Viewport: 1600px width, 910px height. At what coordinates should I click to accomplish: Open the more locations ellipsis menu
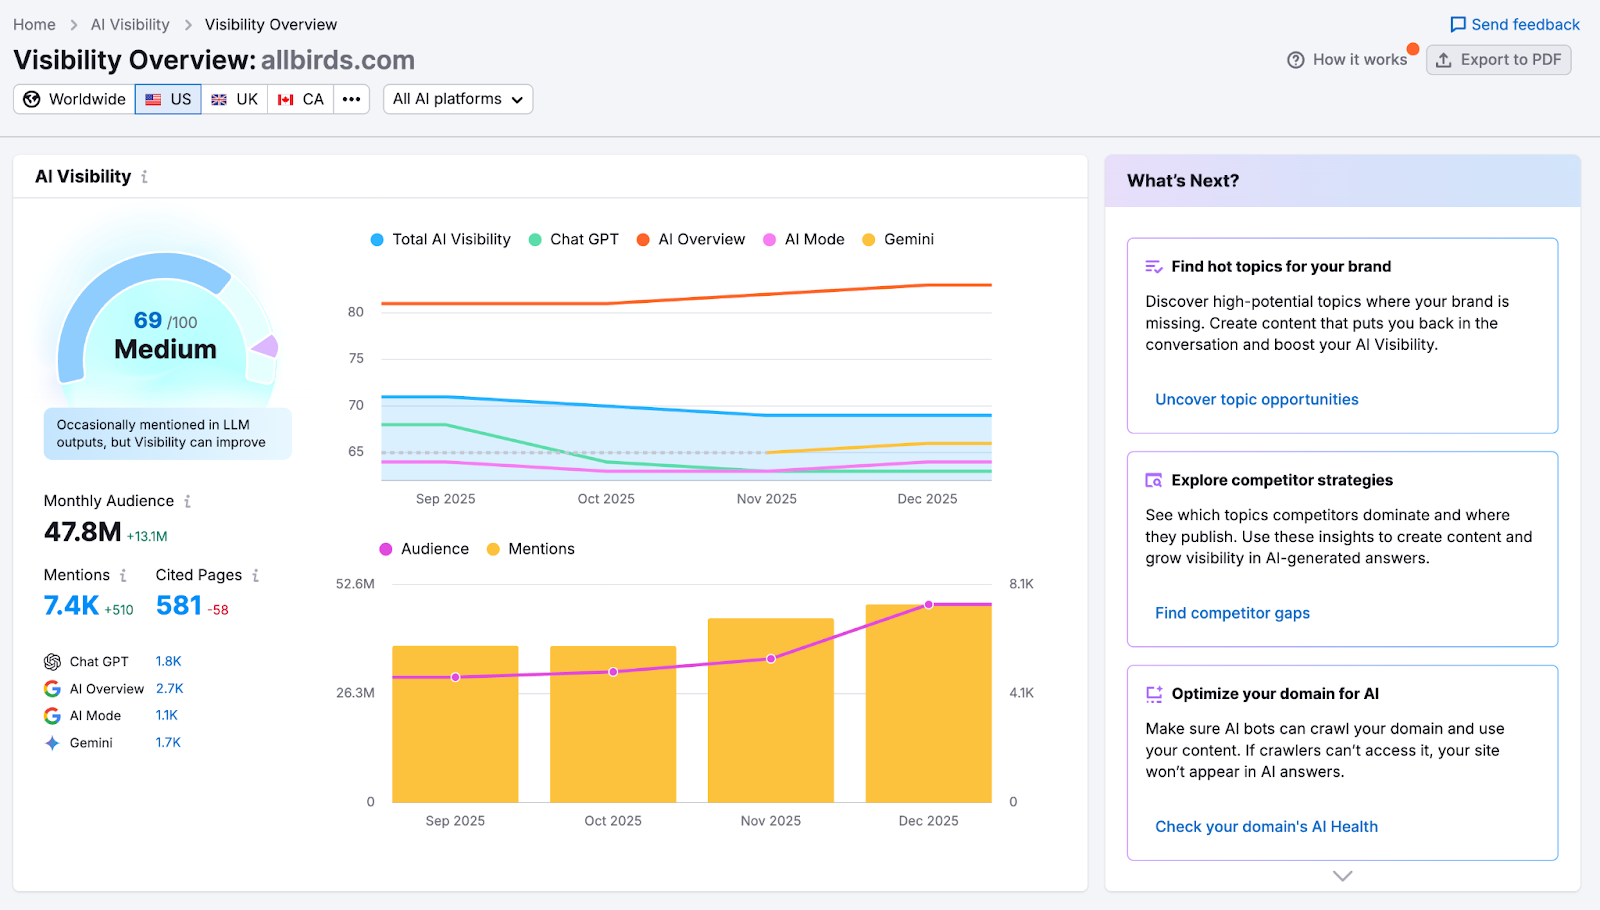[351, 99]
